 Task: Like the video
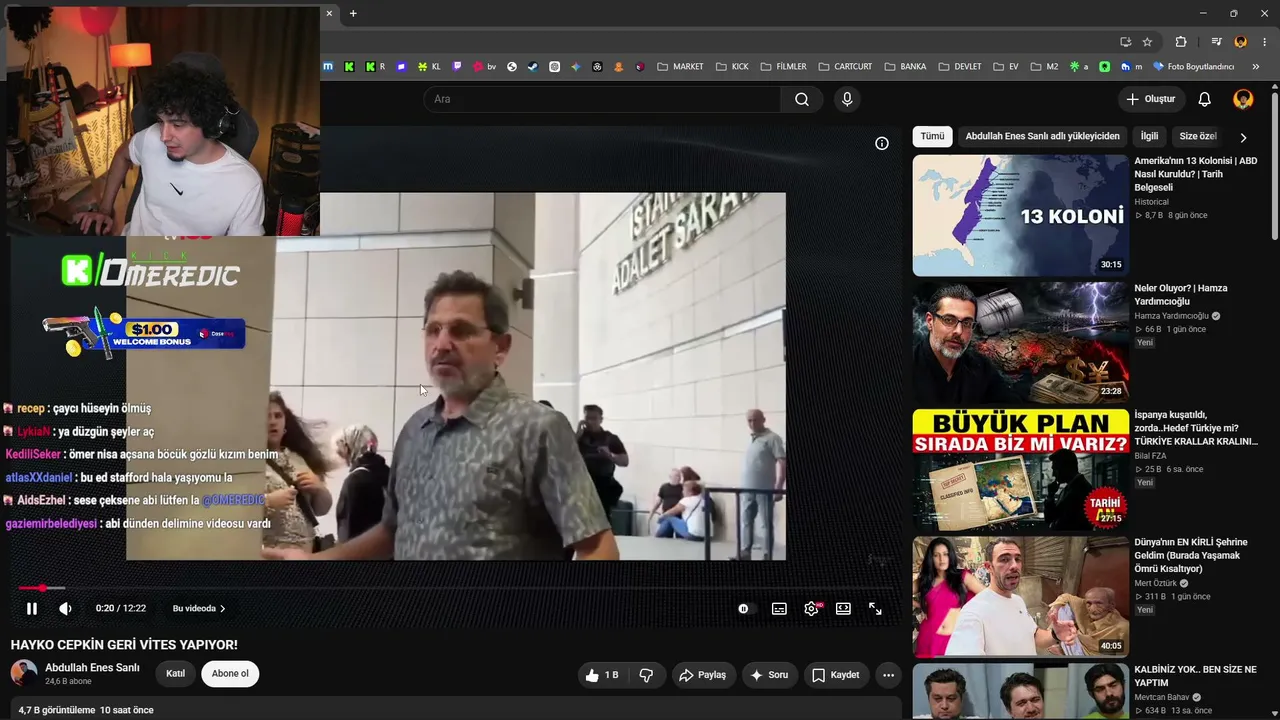click(x=602, y=675)
